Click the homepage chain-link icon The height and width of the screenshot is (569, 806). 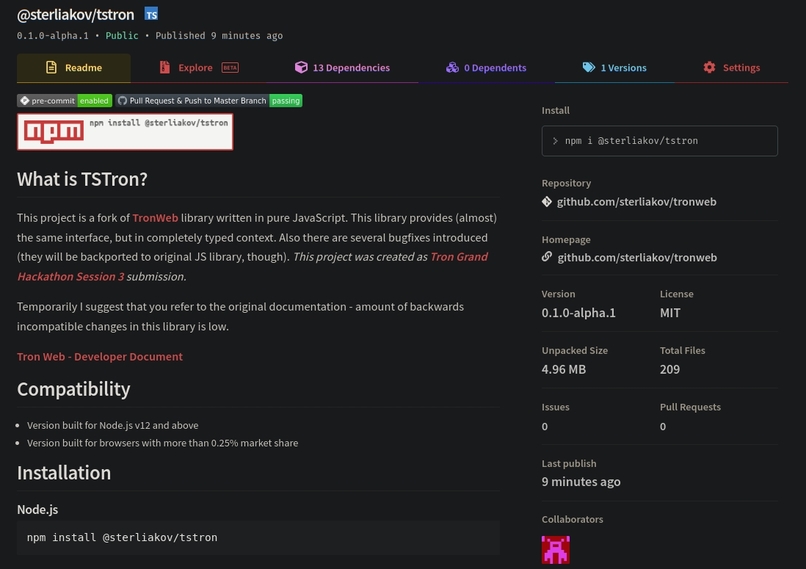tap(547, 256)
